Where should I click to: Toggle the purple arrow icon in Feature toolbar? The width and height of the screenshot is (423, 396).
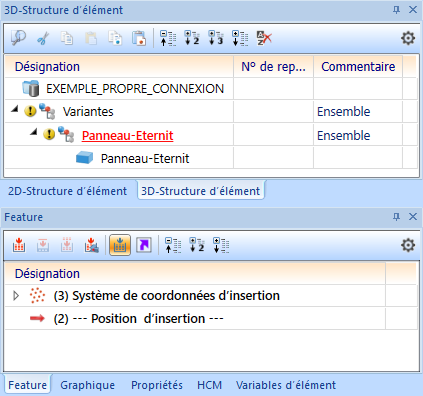[144, 245]
